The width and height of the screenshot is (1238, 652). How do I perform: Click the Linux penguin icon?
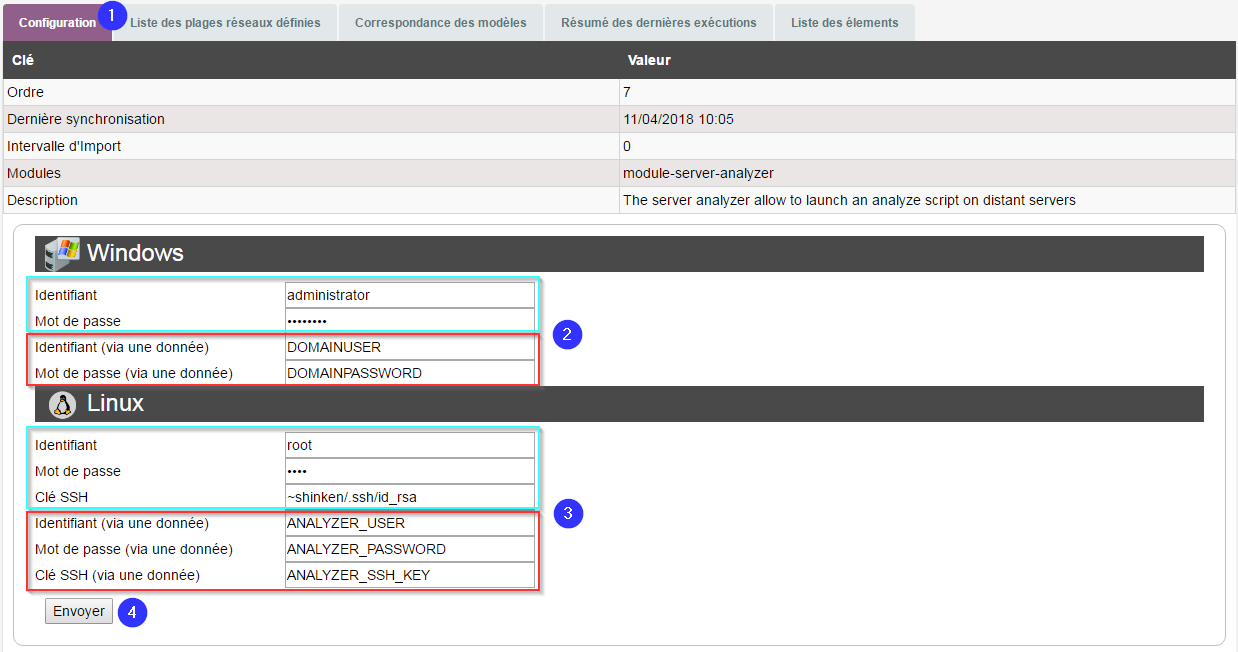pos(63,404)
